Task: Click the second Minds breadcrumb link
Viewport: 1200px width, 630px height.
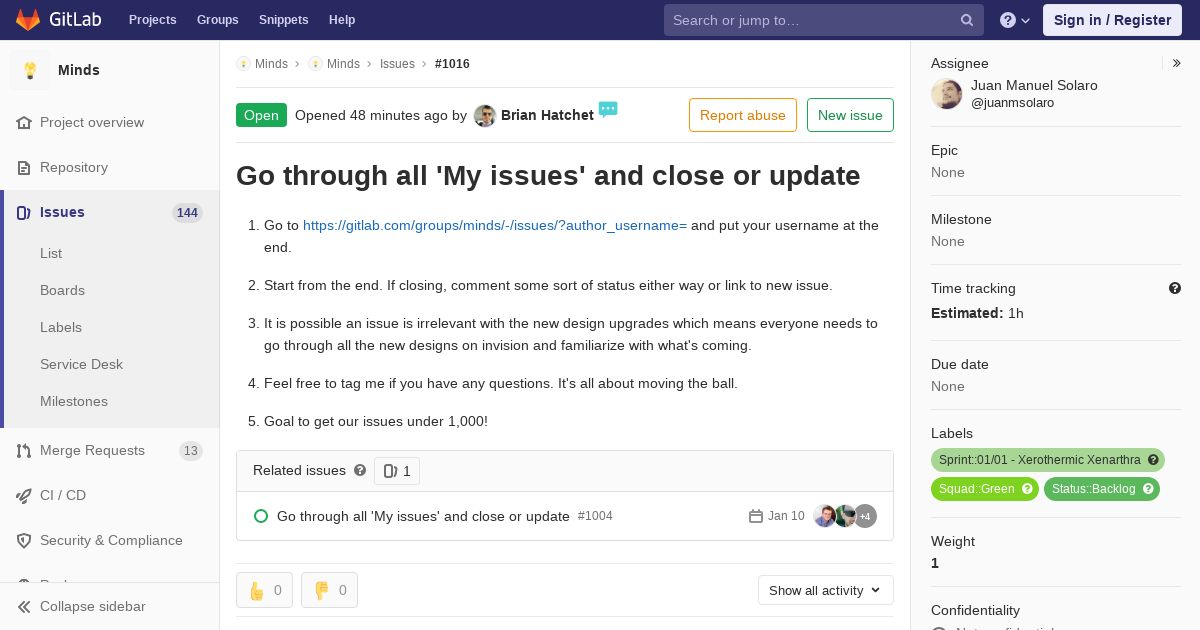Action: tap(343, 64)
